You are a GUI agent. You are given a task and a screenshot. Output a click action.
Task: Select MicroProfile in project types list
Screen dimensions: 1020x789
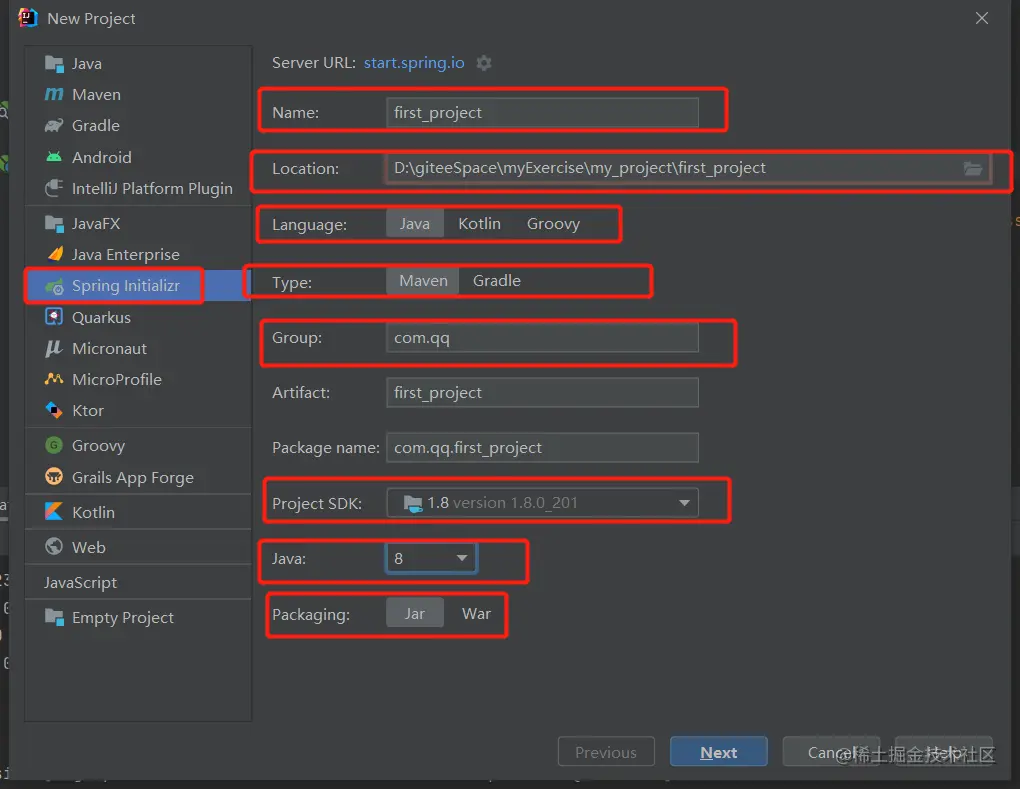point(138,379)
